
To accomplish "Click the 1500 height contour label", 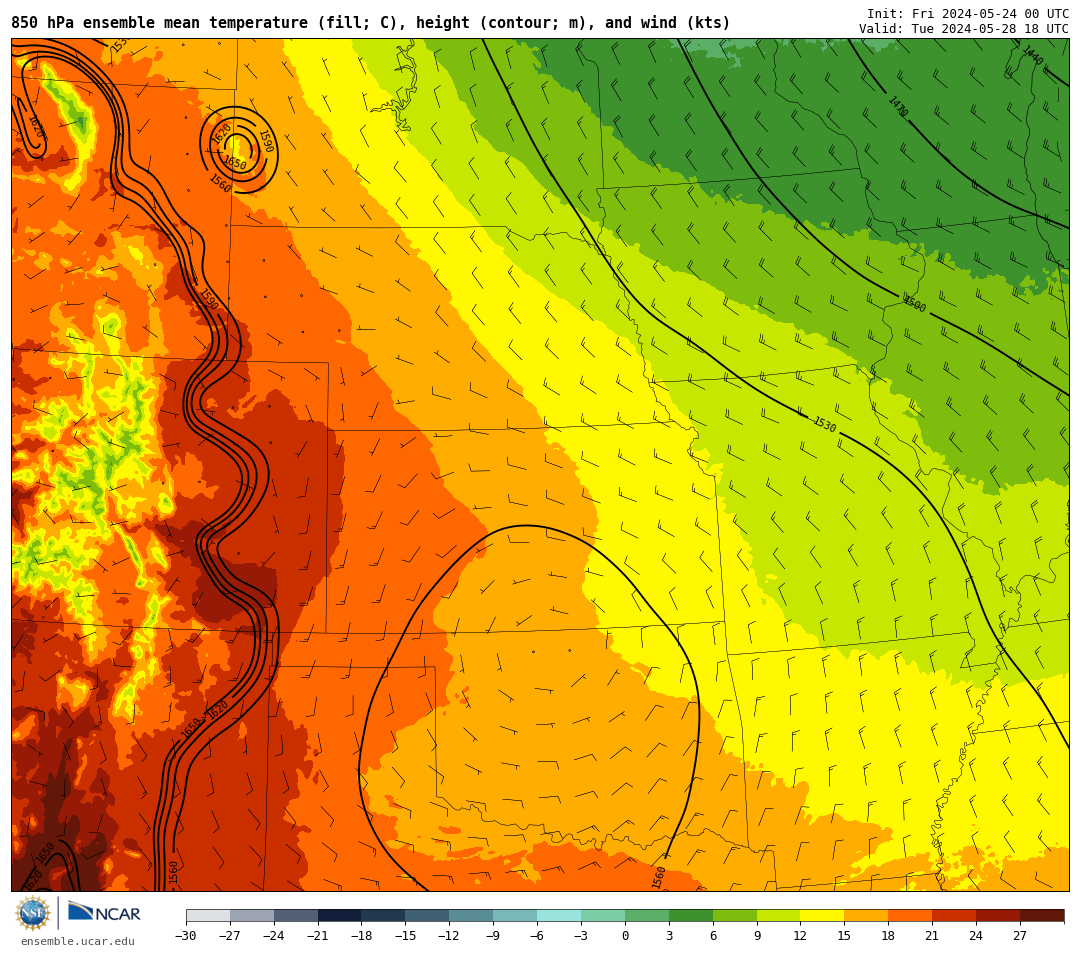I will coord(914,304).
